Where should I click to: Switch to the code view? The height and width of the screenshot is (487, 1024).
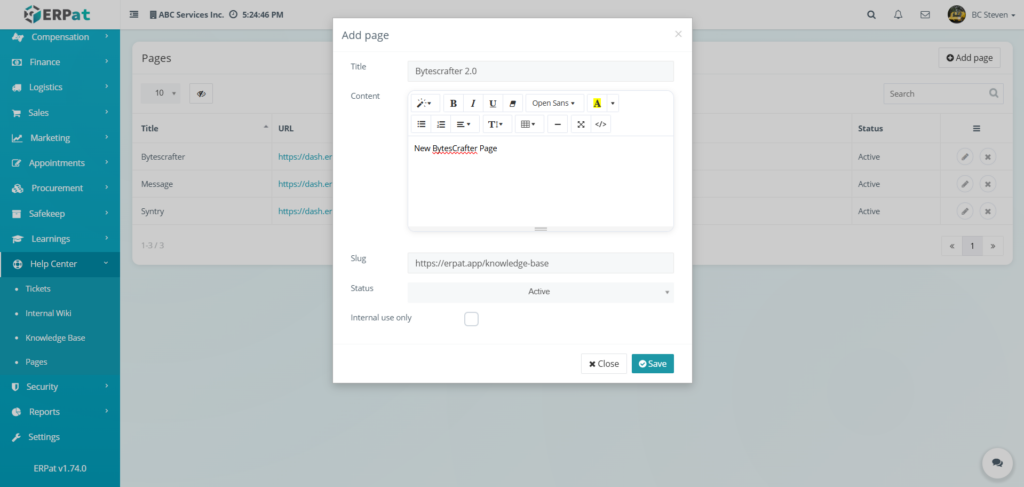pos(601,124)
